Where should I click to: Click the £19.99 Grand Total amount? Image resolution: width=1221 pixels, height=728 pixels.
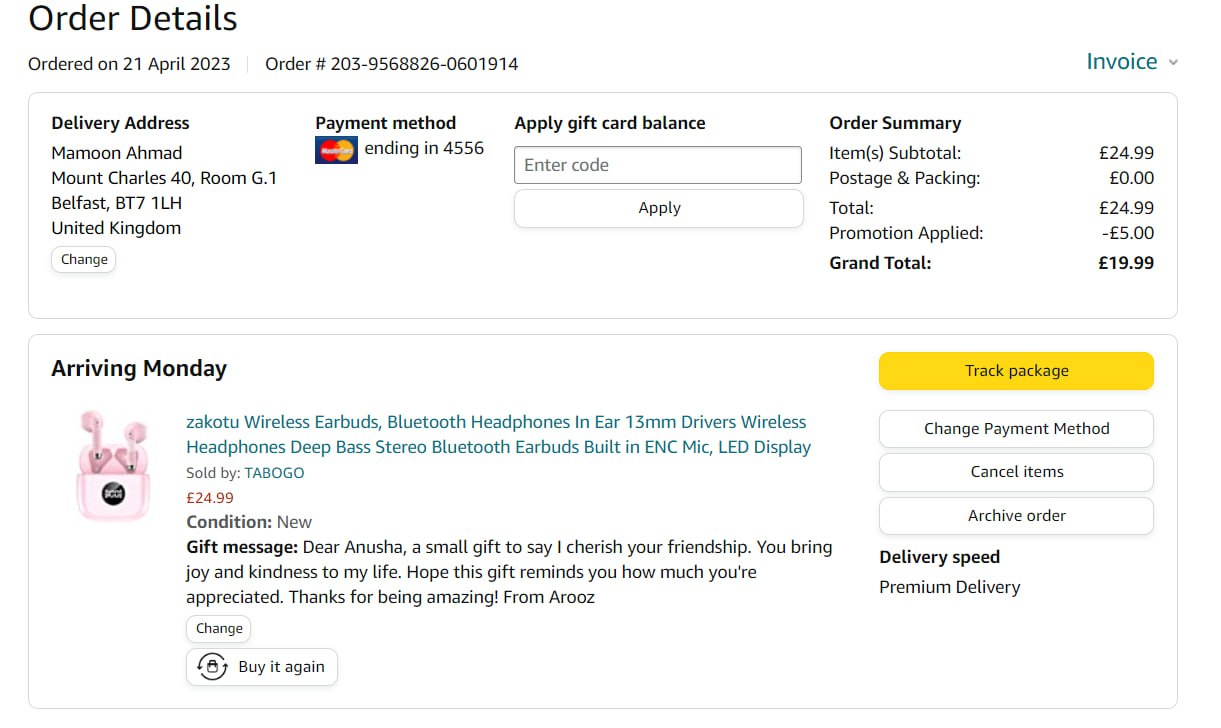click(1126, 263)
